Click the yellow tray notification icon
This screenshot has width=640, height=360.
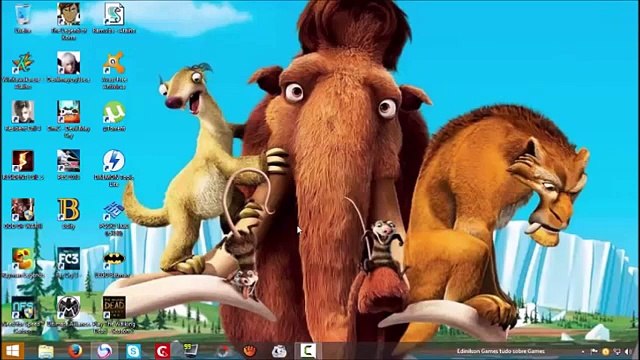click(x=606, y=351)
